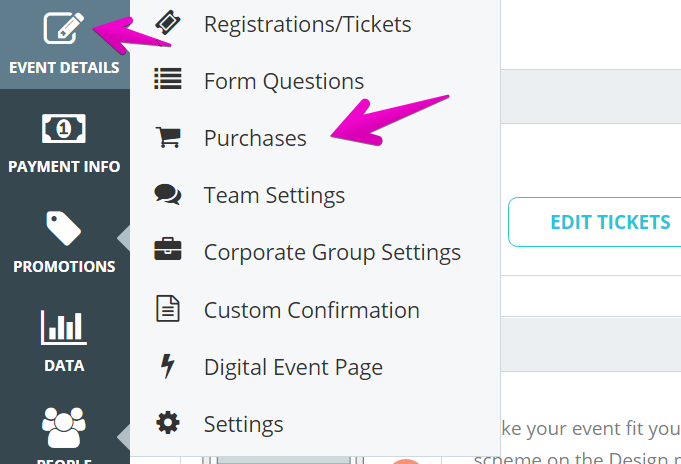Image resolution: width=681 pixels, height=464 pixels.
Task: Select the Promotions tag icon
Action: (x=63, y=228)
